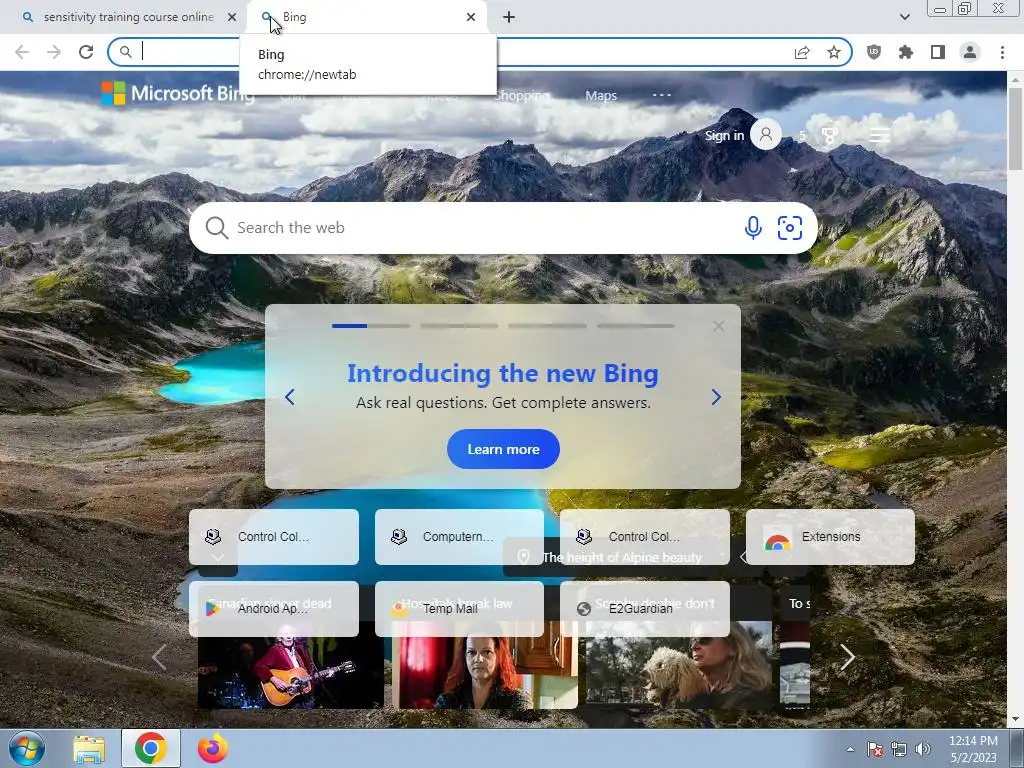Start voice search with microphone icon
Image resolution: width=1024 pixels, height=768 pixels.
point(753,228)
